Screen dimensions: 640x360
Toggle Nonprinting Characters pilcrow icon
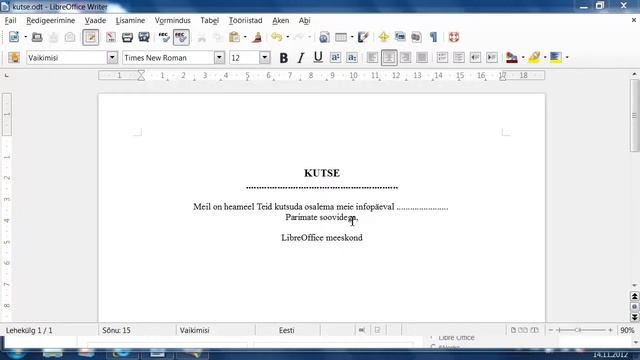433,37
